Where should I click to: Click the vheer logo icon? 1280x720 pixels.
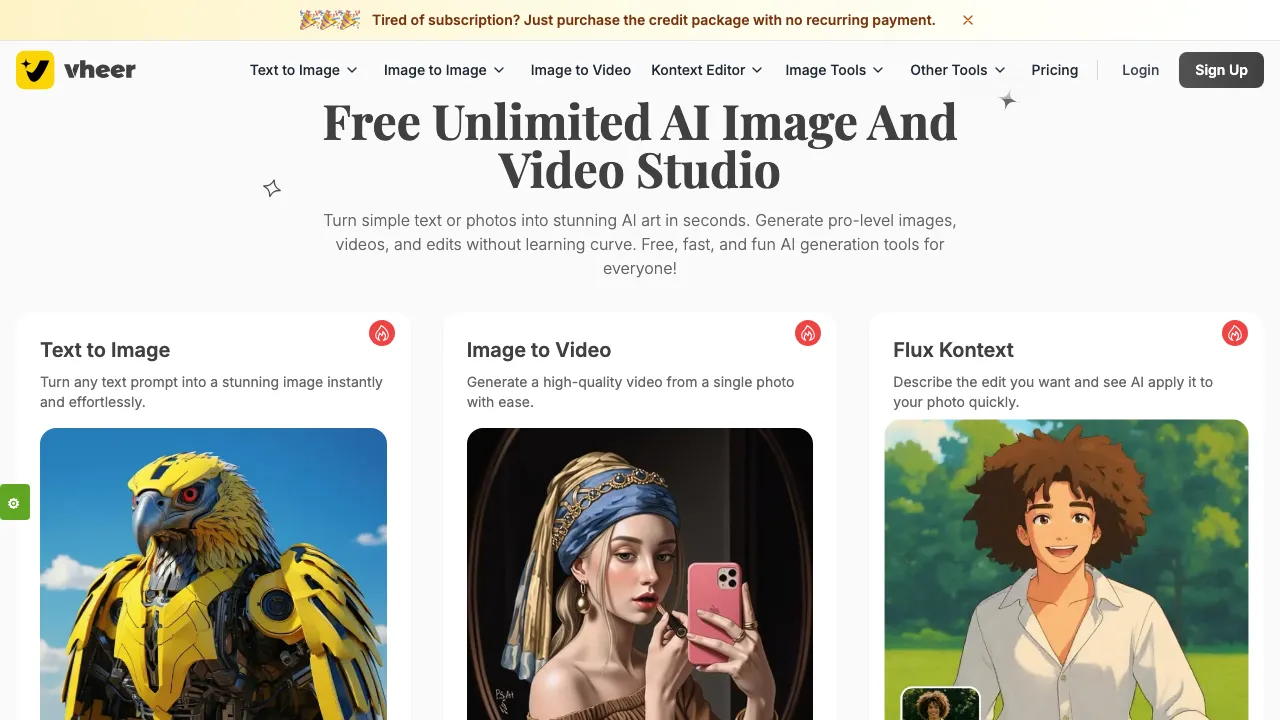pos(35,70)
